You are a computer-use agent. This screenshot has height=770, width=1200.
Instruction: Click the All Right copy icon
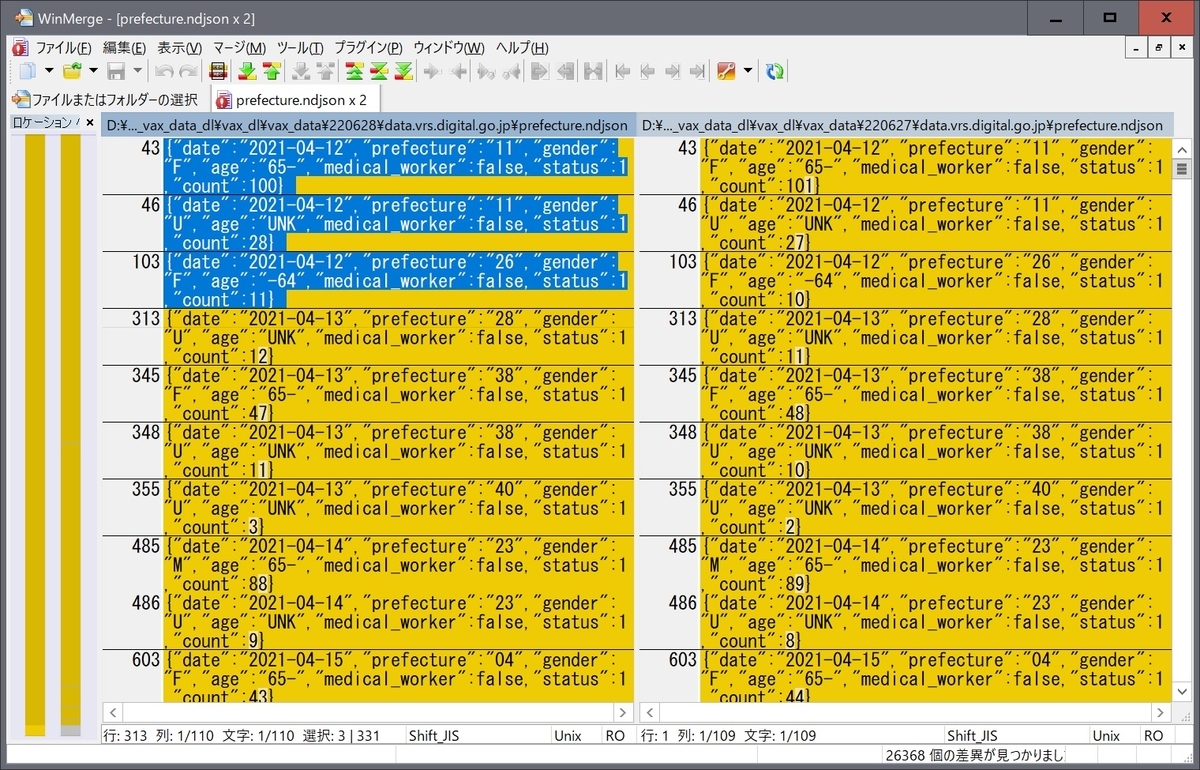(538, 71)
